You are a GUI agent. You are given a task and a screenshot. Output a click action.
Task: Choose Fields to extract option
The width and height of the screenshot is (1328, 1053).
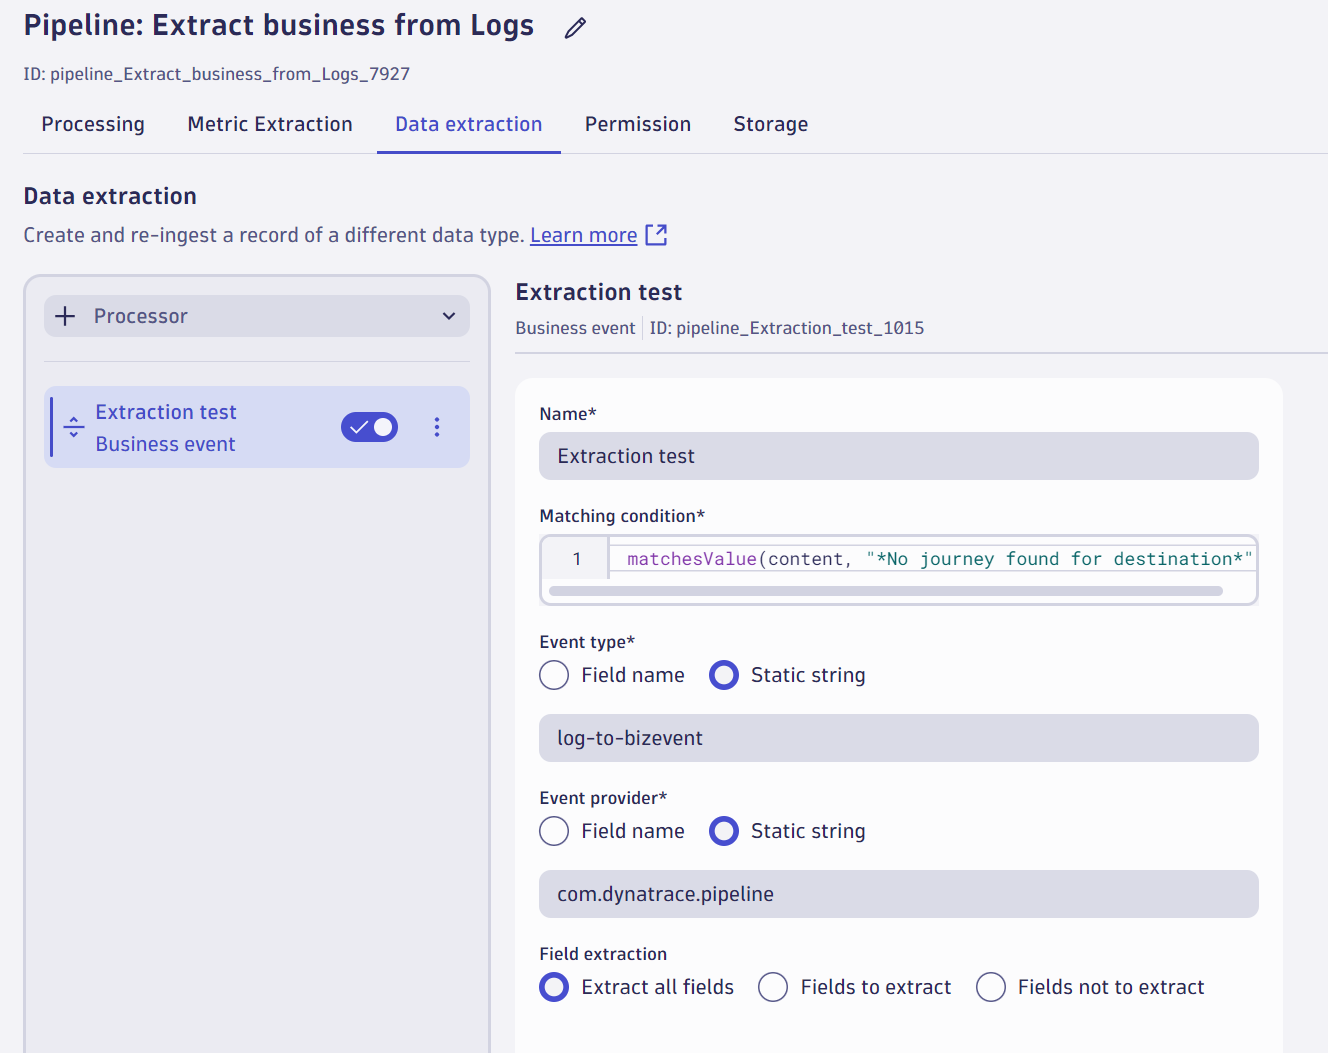click(x=772, y=987)
